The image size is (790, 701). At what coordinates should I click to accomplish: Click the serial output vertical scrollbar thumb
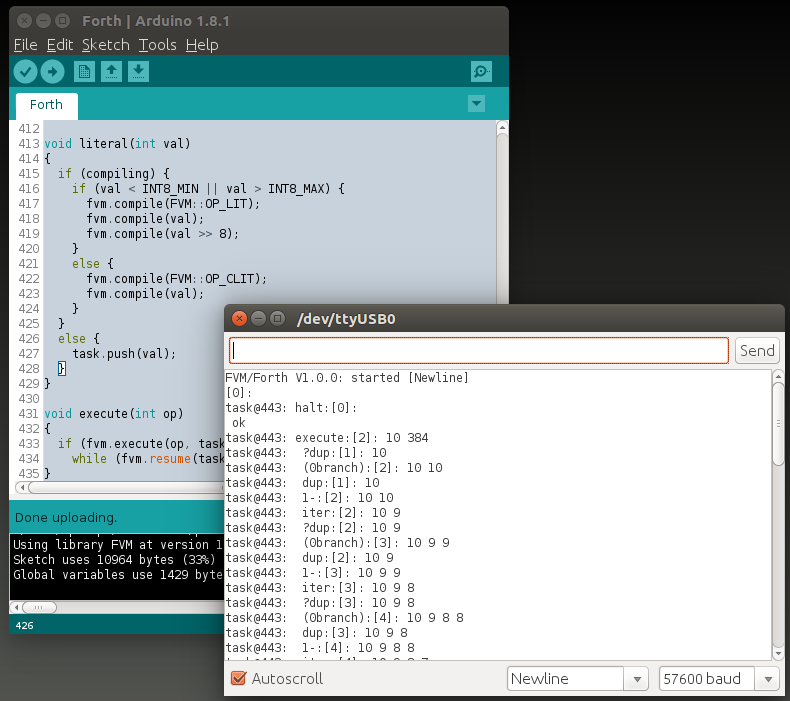click(x=778, y=424)
